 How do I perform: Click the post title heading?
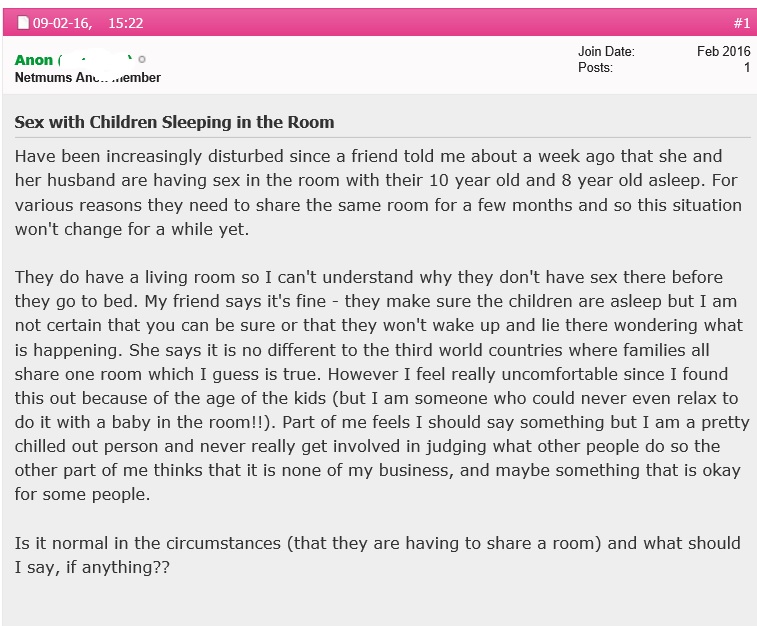coord(174,122)
